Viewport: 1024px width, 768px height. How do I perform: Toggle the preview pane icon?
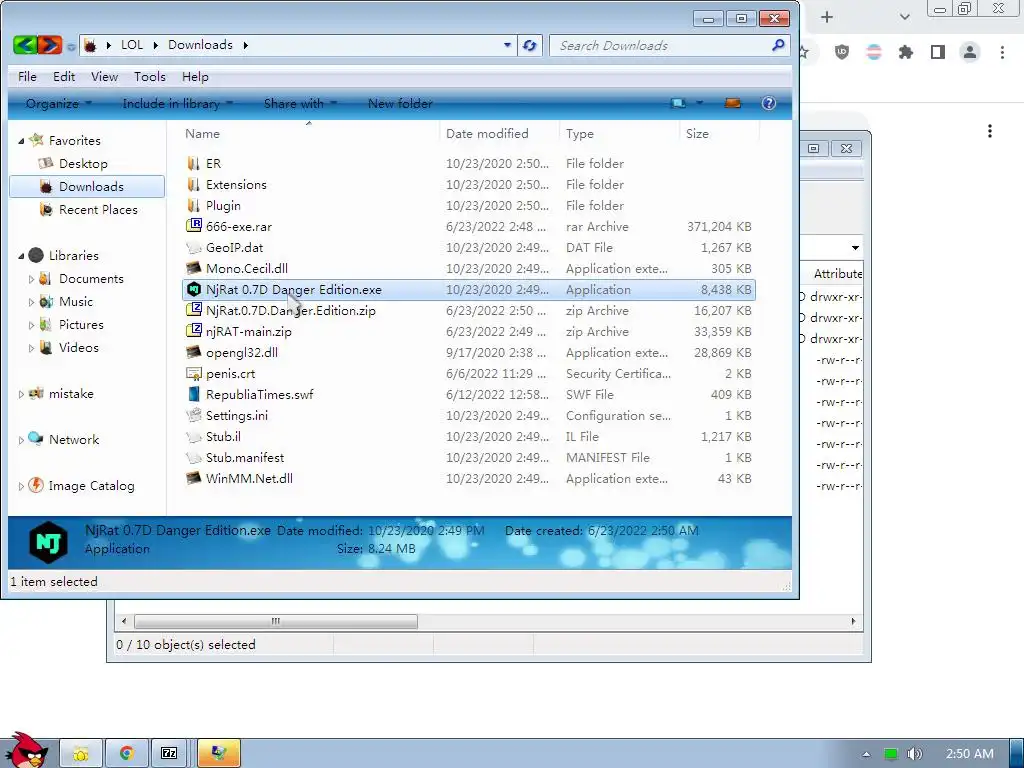click(733, 103)
